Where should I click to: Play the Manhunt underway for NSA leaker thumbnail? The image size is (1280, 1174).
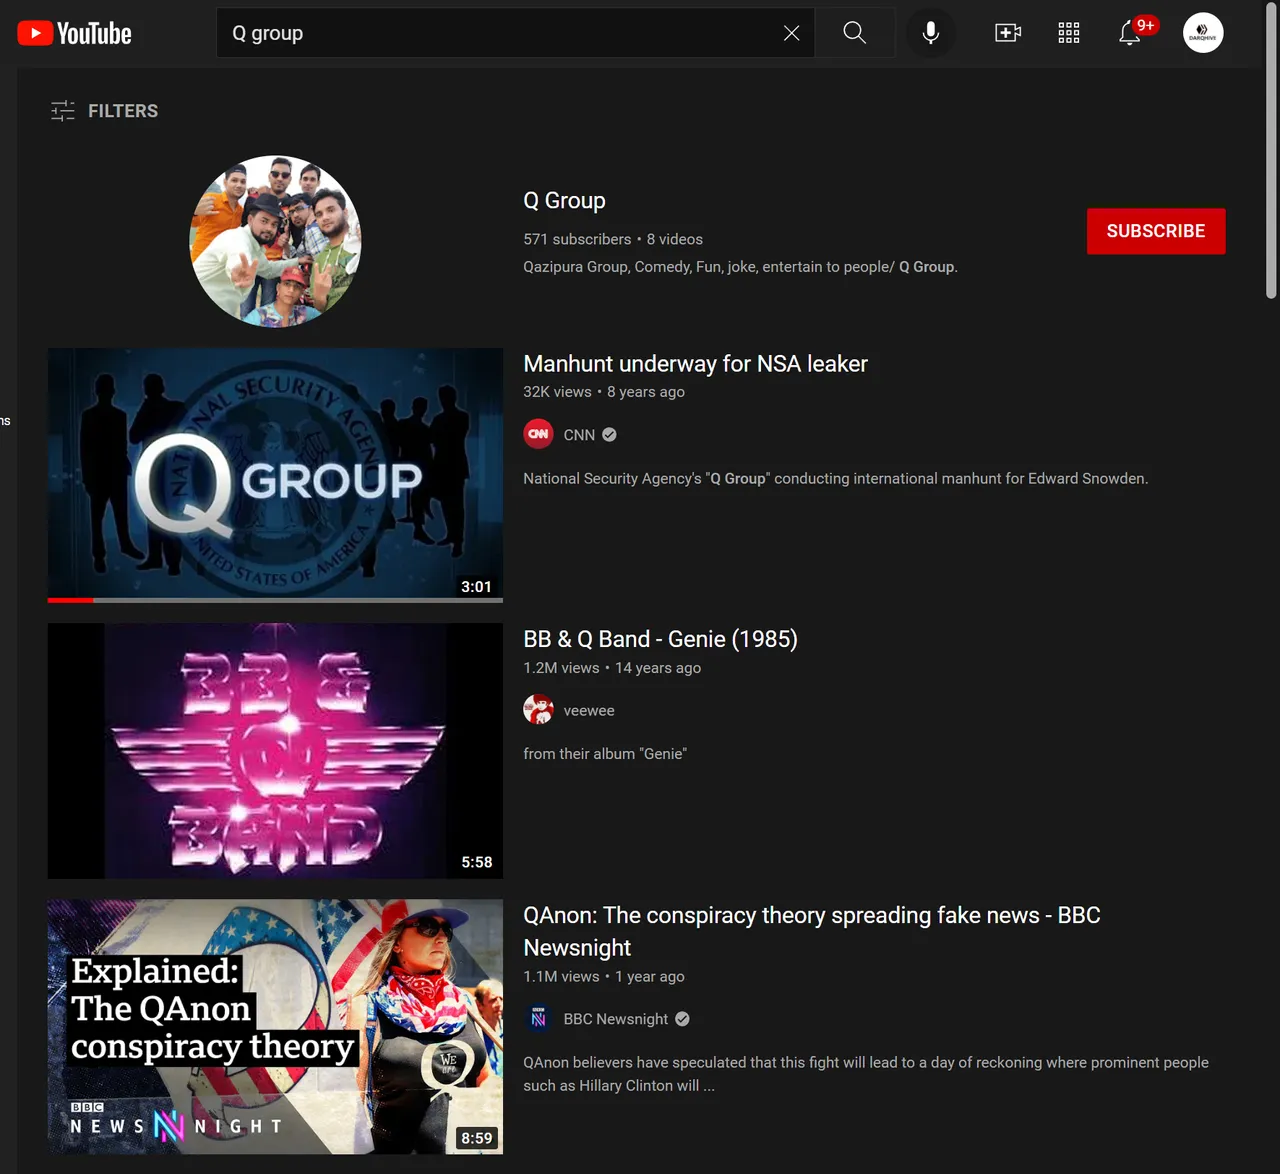(x=275, y=475)
